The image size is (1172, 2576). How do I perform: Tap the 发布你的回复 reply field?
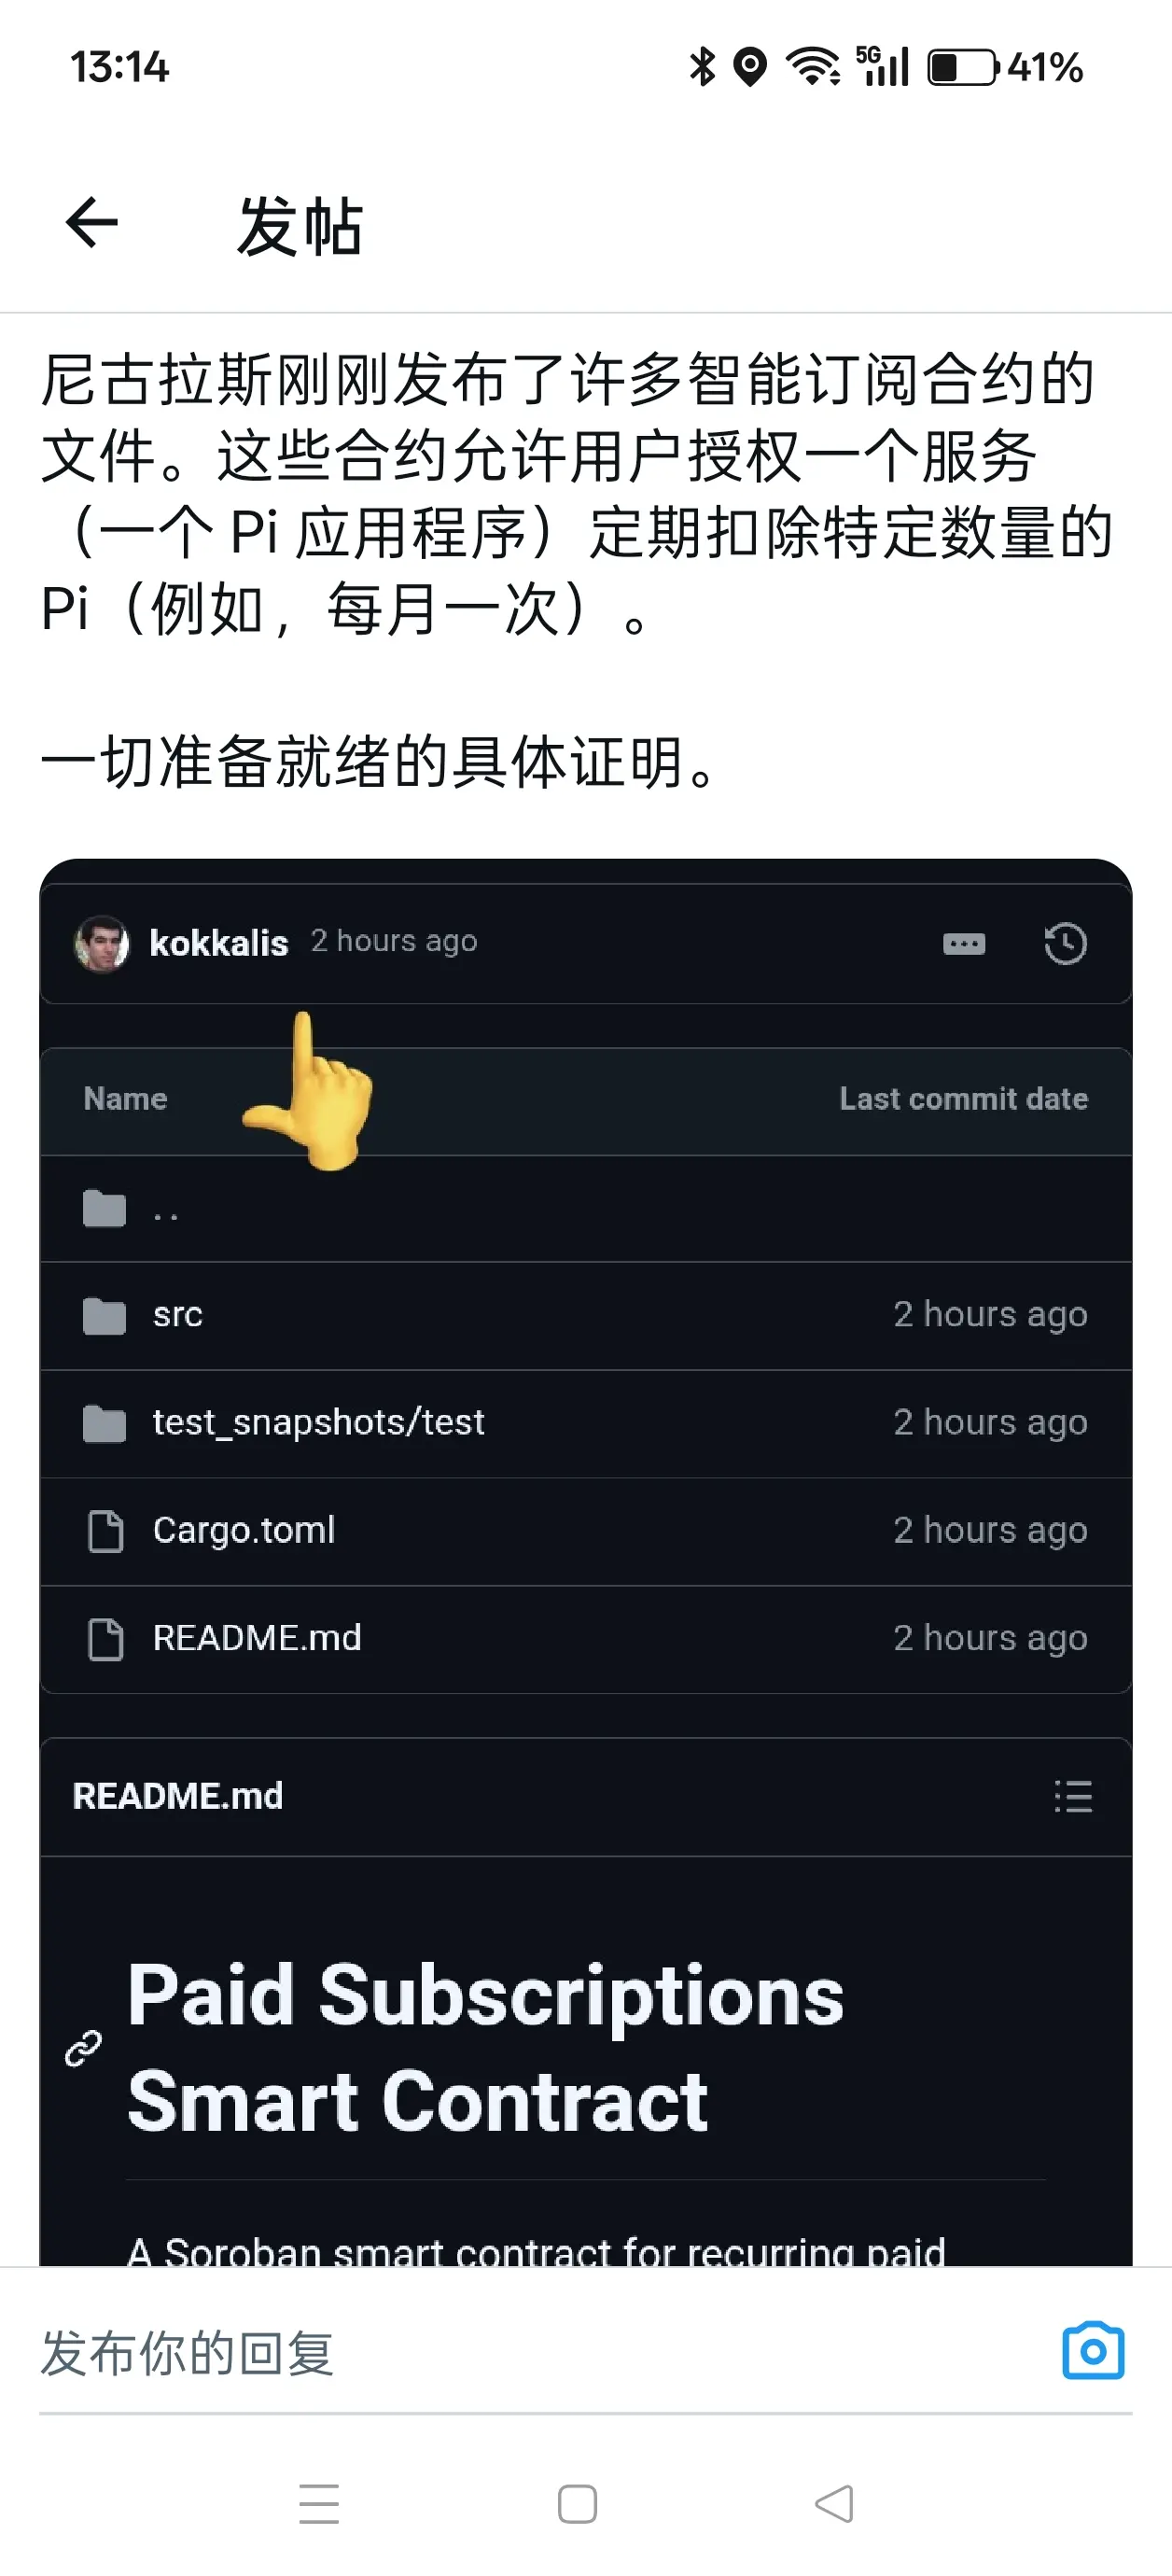coord(540,2352)
